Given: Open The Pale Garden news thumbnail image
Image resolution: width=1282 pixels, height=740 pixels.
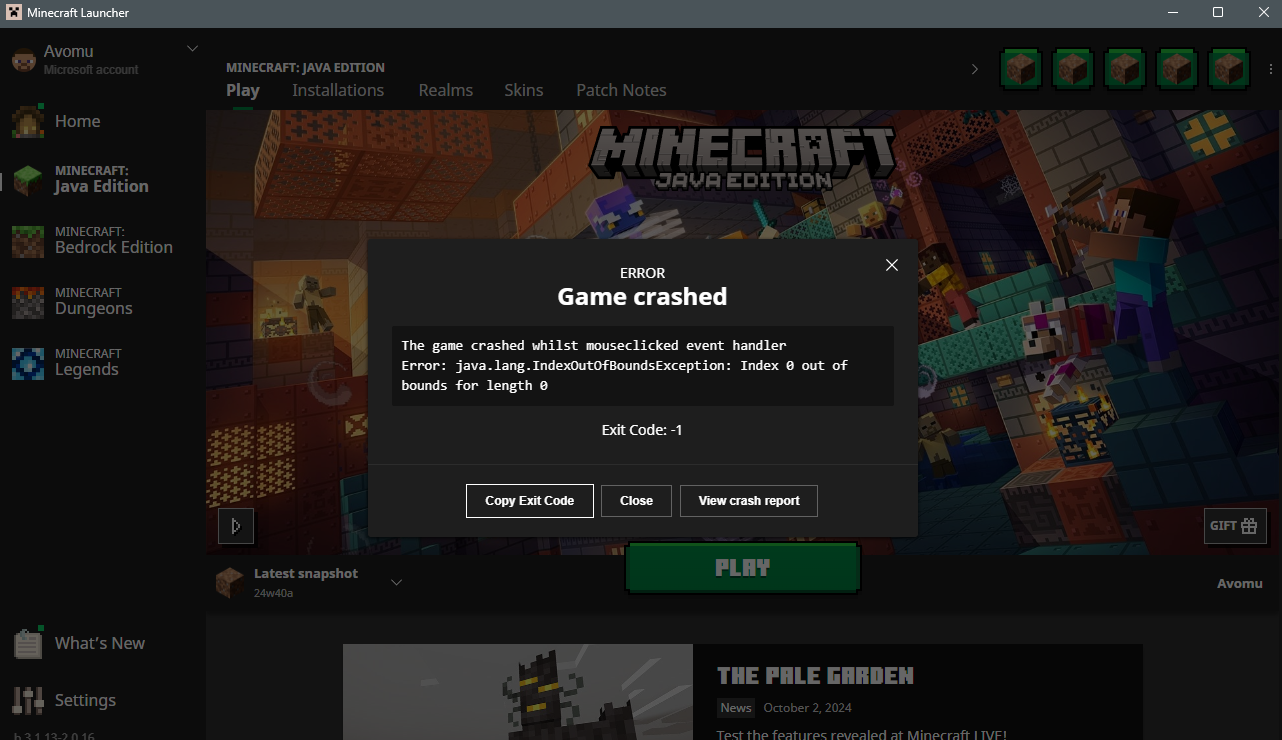Looking at the screenshot, I should [518, 692].
